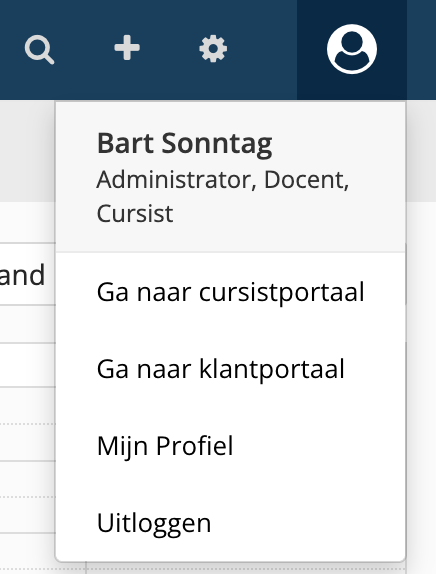Viewport: 436px width, 574px height.
Task: Click the plus icon to add new
Action: 127,48
